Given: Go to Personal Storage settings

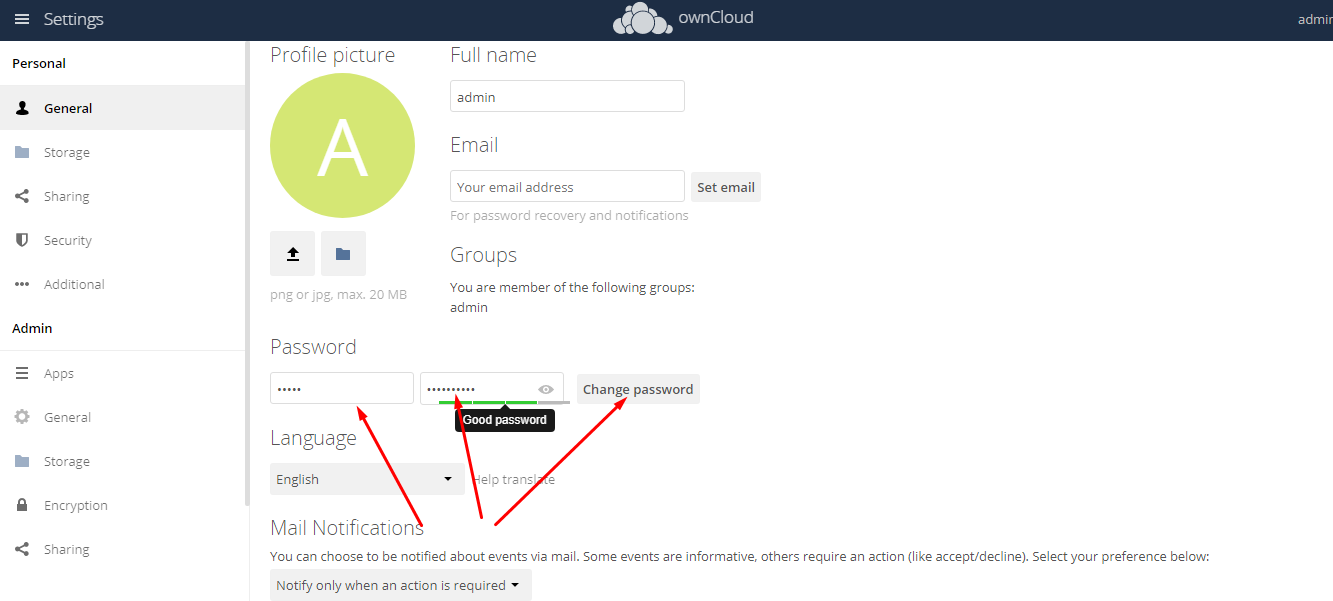Looking at the screenshot, I should point(66,153).
